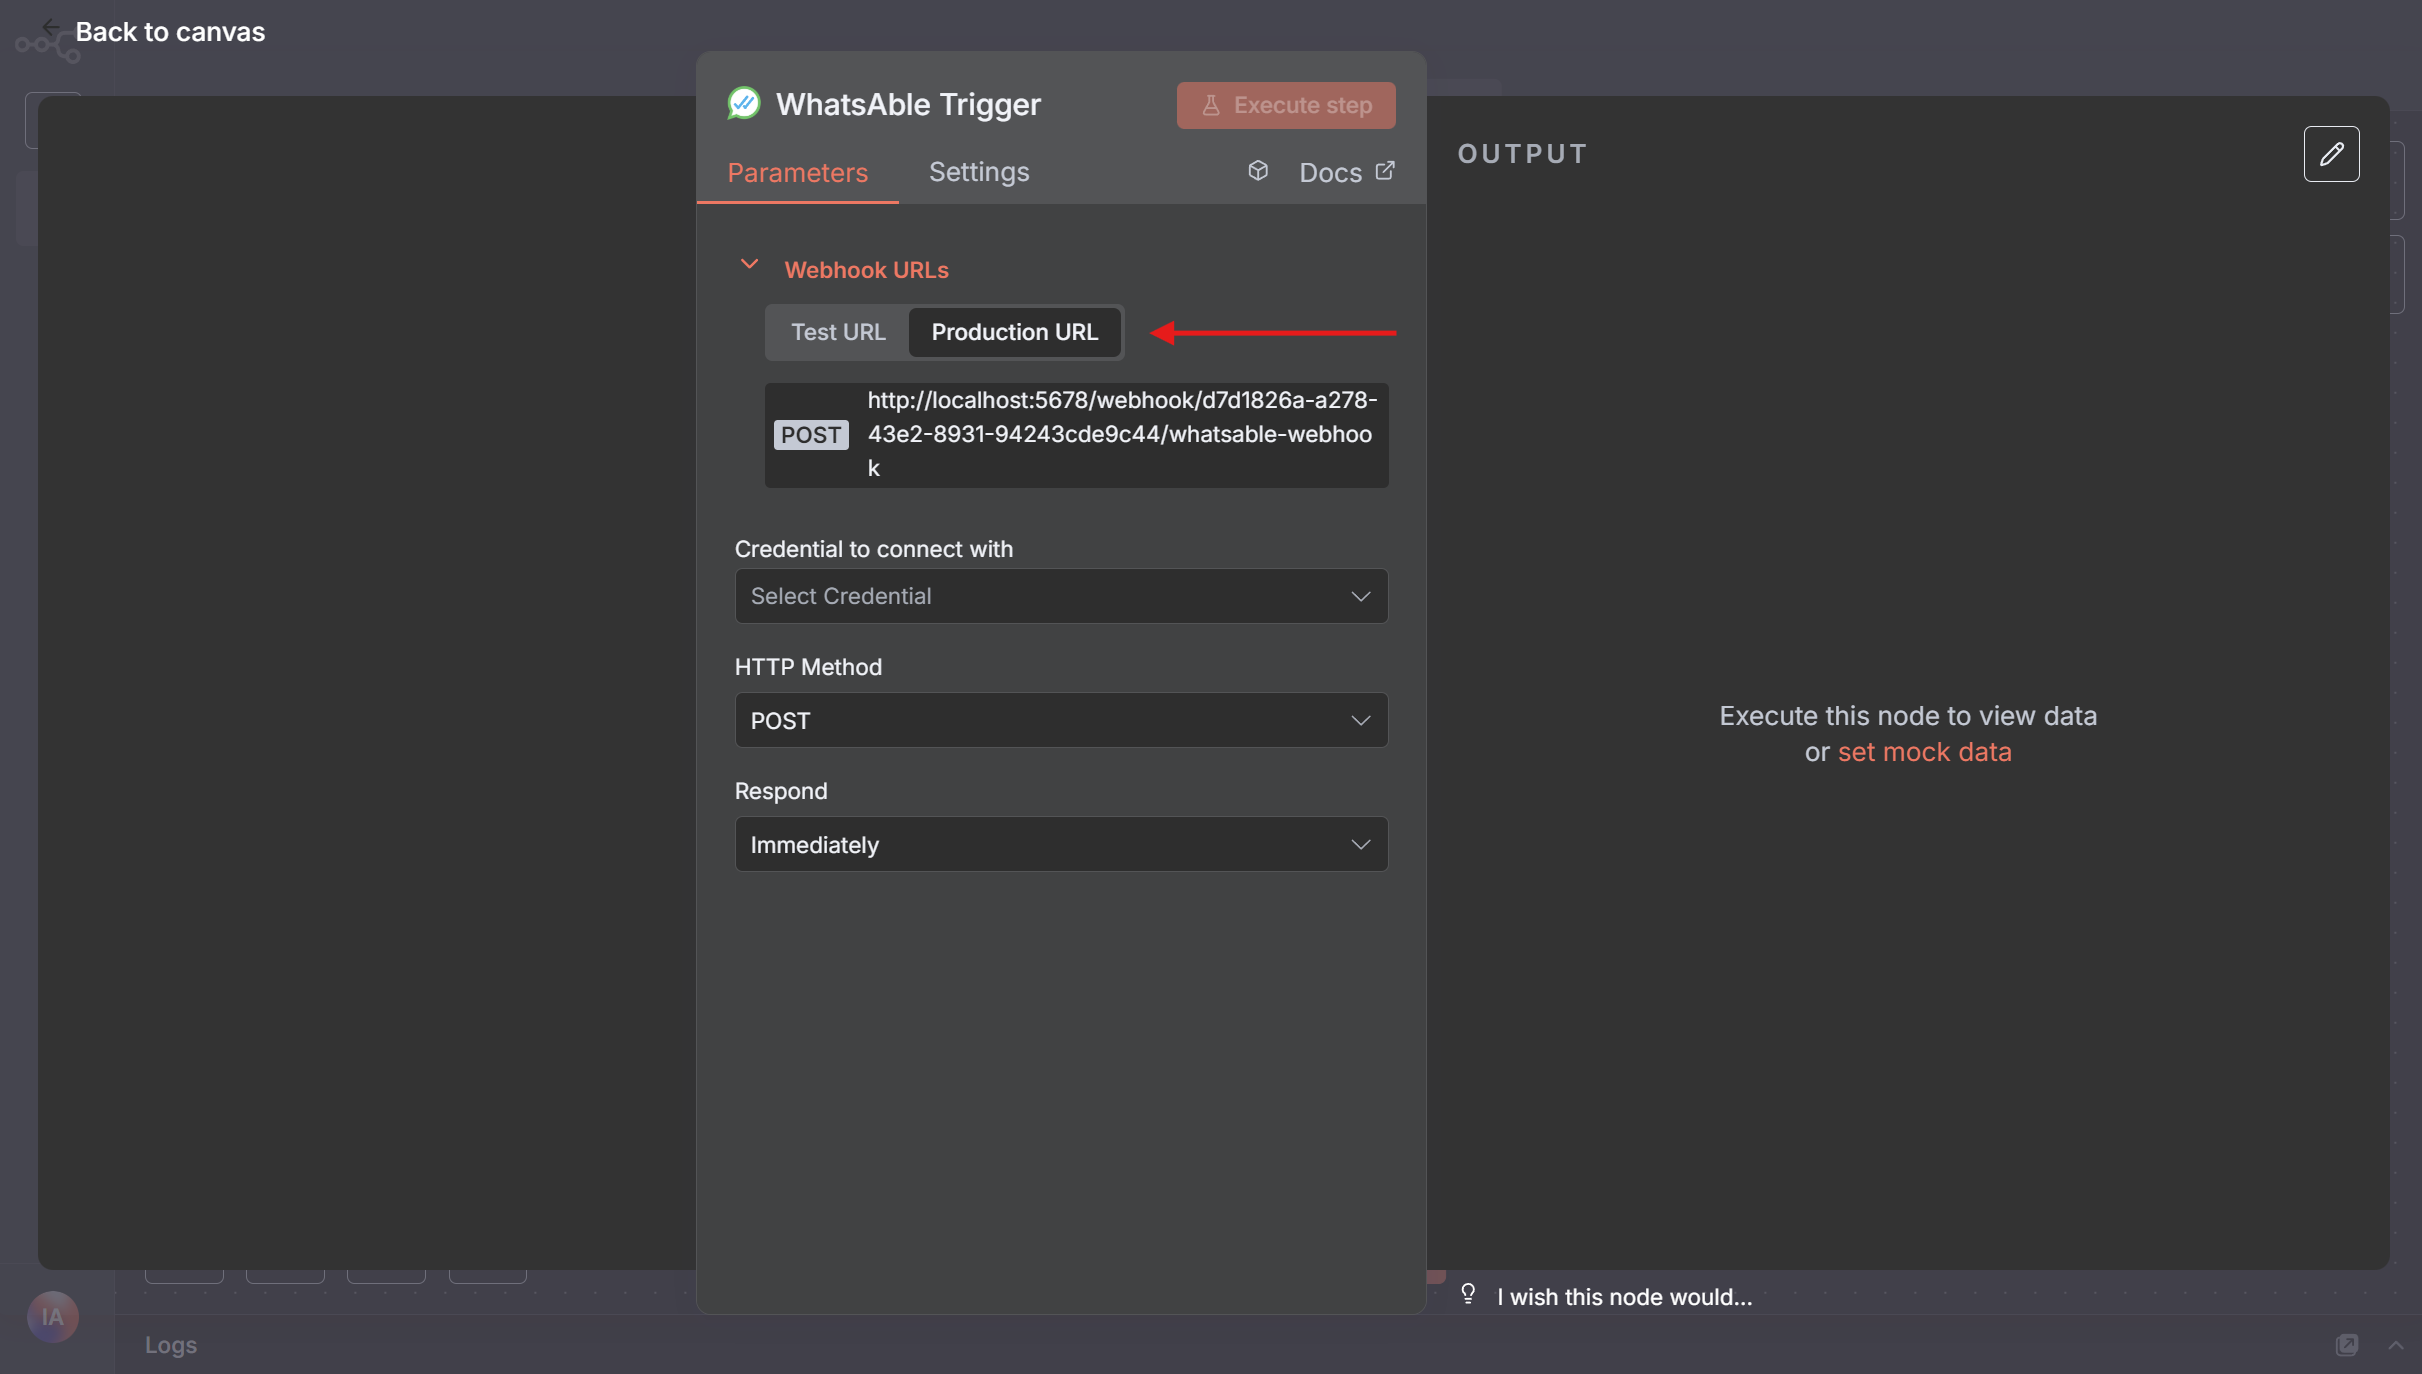Click the set mock data link
The image size is (2422, 1374).
(1923, 752)
